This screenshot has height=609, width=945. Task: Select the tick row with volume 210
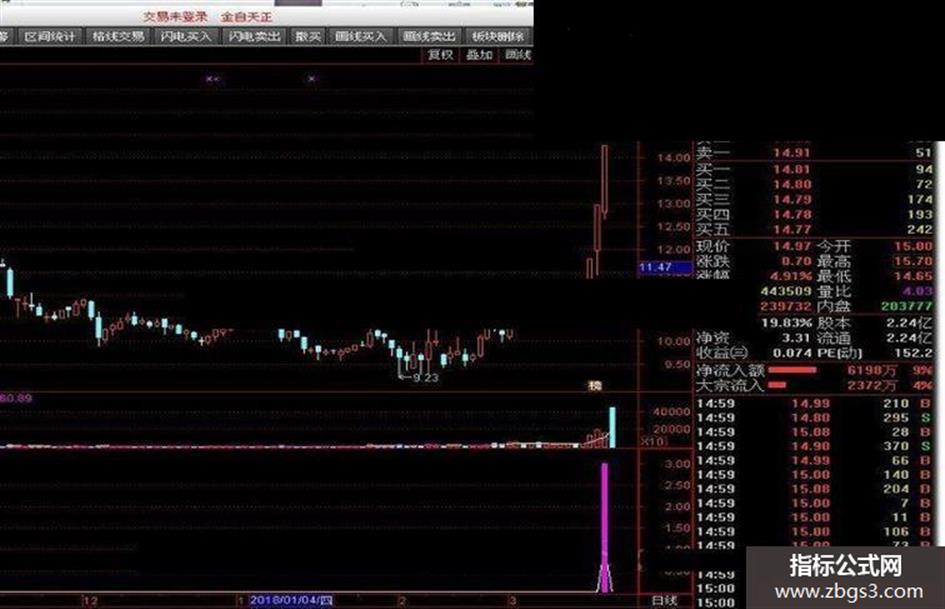[814, 403]
